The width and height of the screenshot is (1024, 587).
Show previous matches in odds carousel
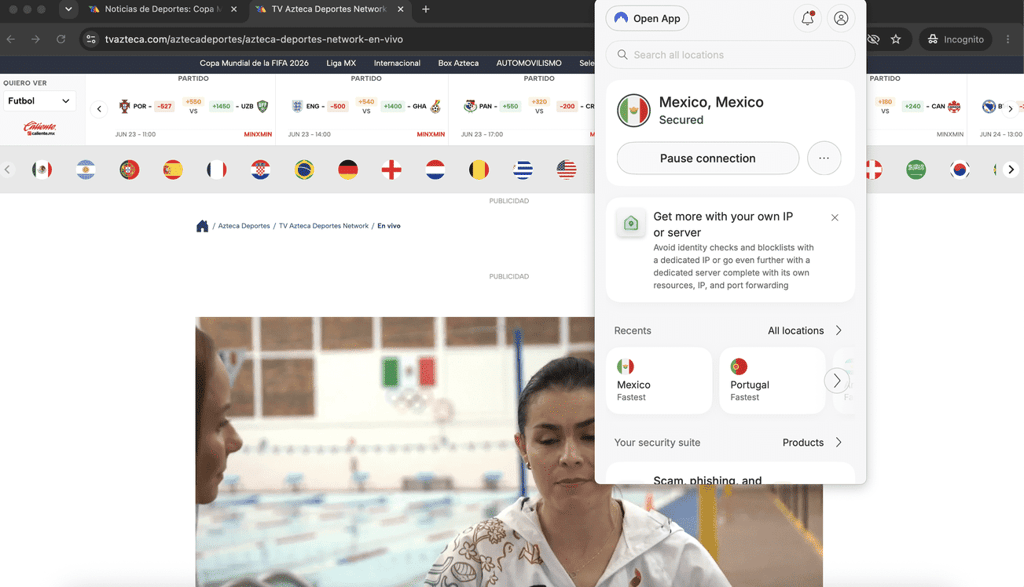(x=99, y=109)
